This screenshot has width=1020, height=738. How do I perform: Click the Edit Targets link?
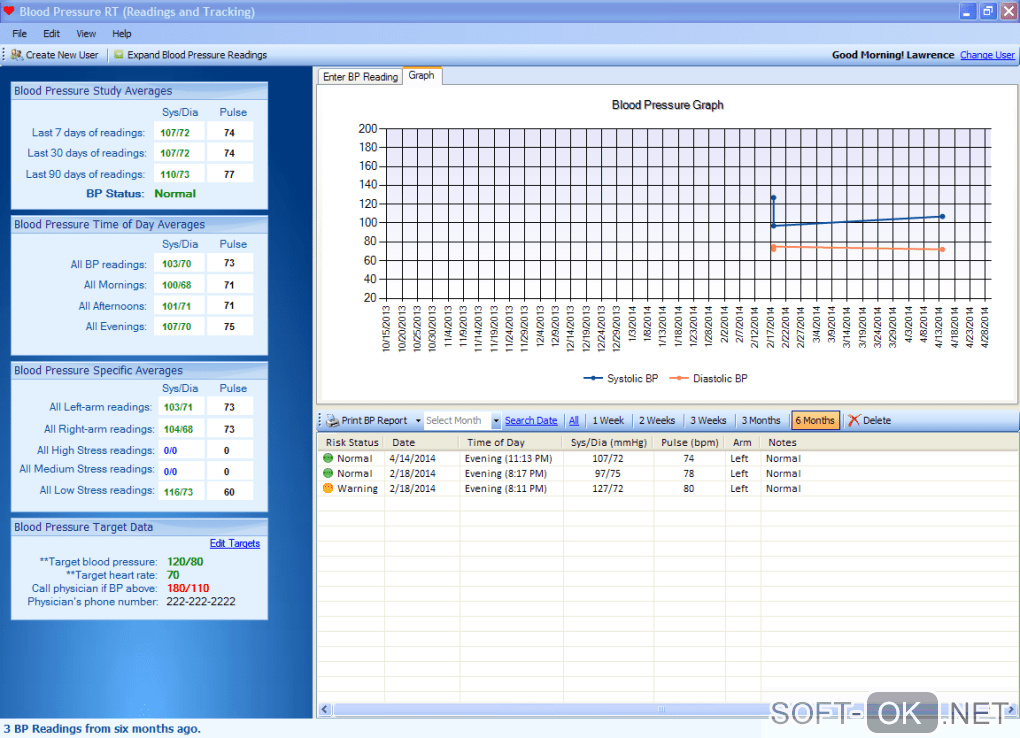click(x=234, y=544)
